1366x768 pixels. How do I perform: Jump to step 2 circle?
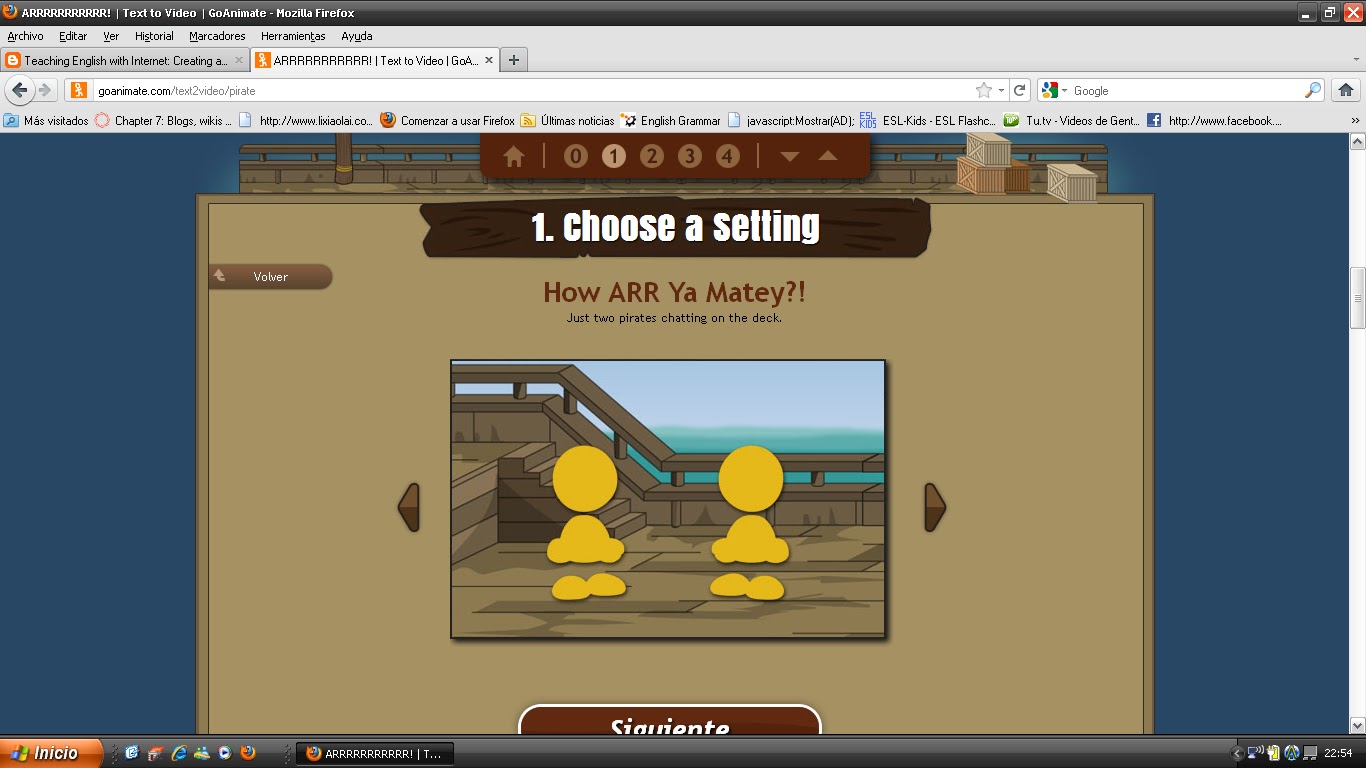pyautogui.click(x=651, y=156)
